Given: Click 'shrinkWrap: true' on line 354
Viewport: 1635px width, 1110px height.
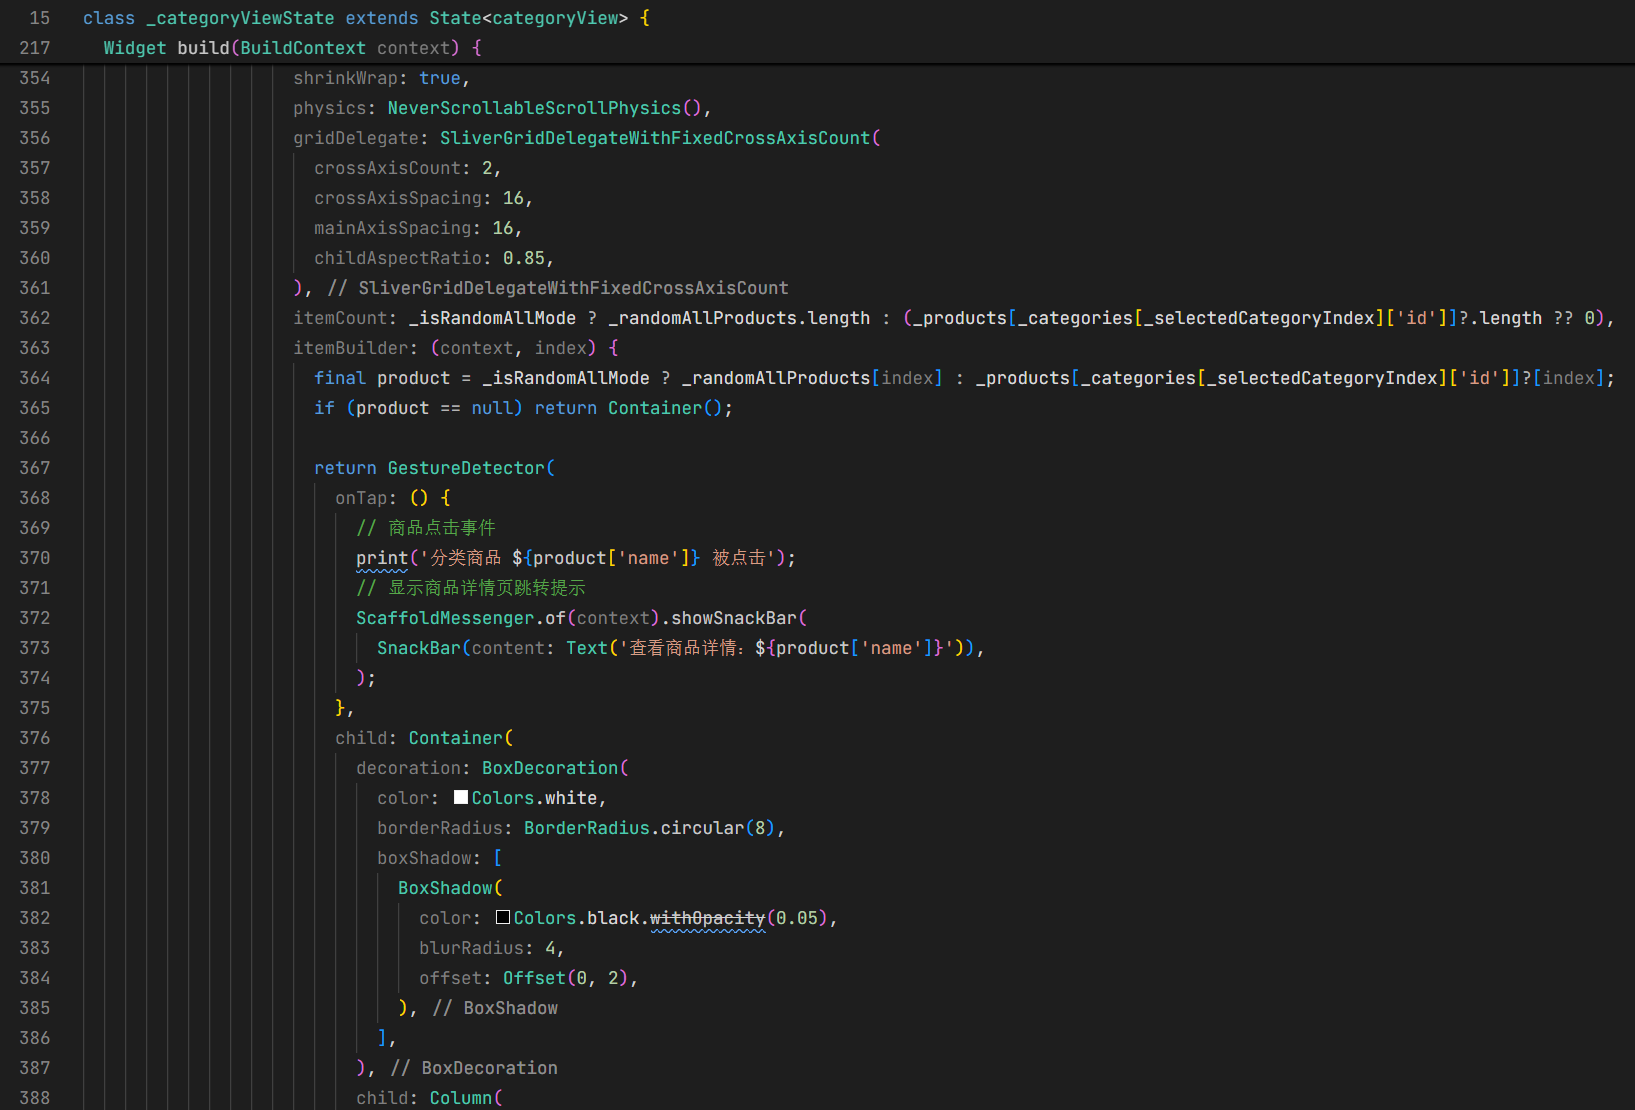Looking at the screenshot, I should (x=377, y=78).
